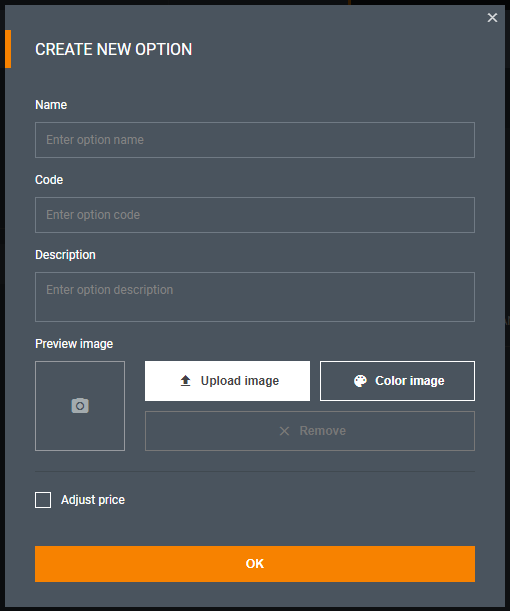Click the Code field label
Screen dimensions: 510x611
click(x=49, y=180)
